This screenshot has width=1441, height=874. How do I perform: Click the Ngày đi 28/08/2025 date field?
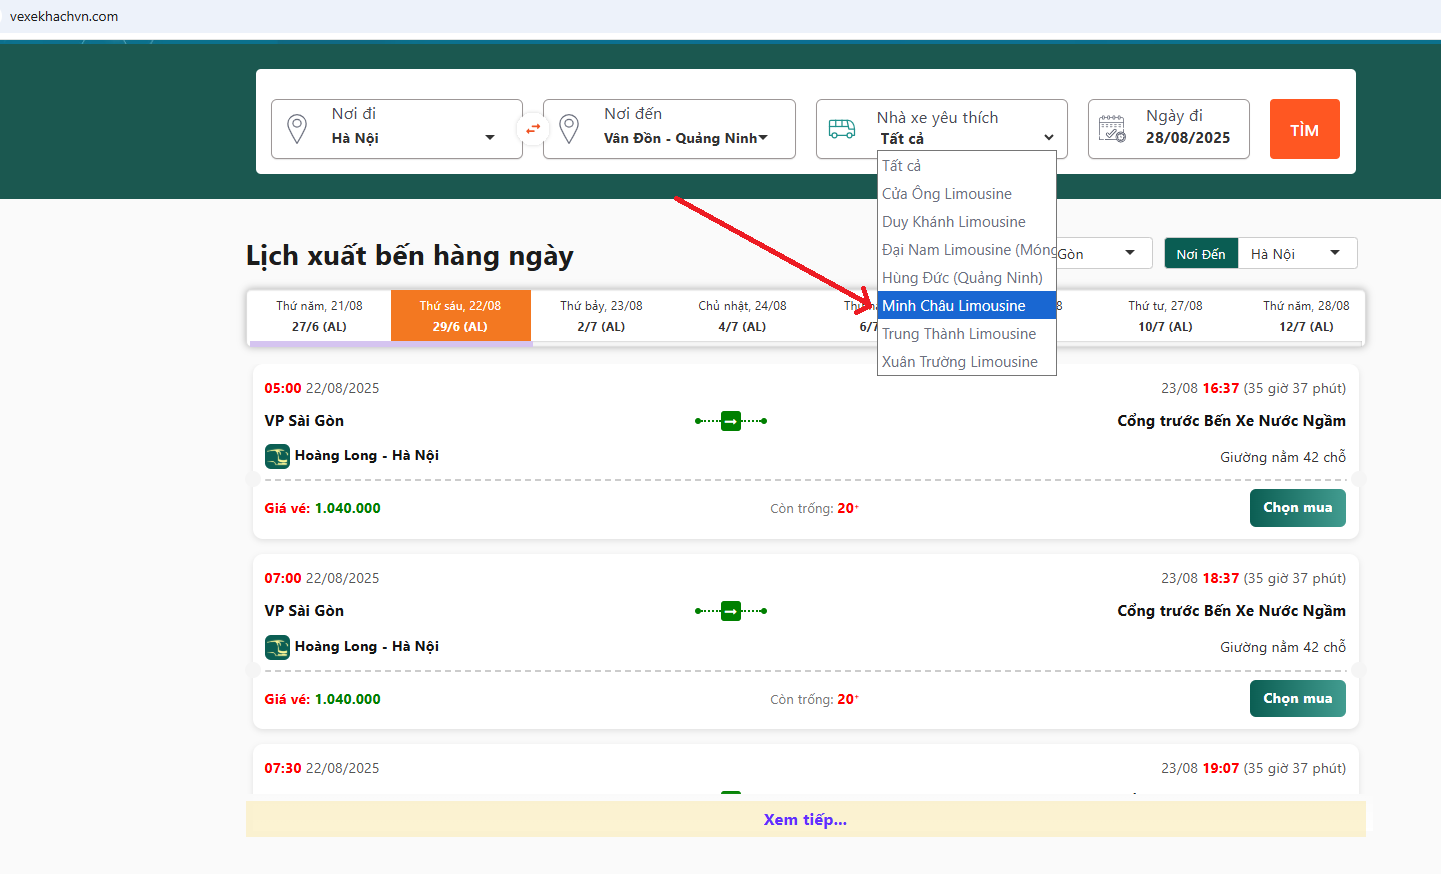click(x=1169, y=129)
